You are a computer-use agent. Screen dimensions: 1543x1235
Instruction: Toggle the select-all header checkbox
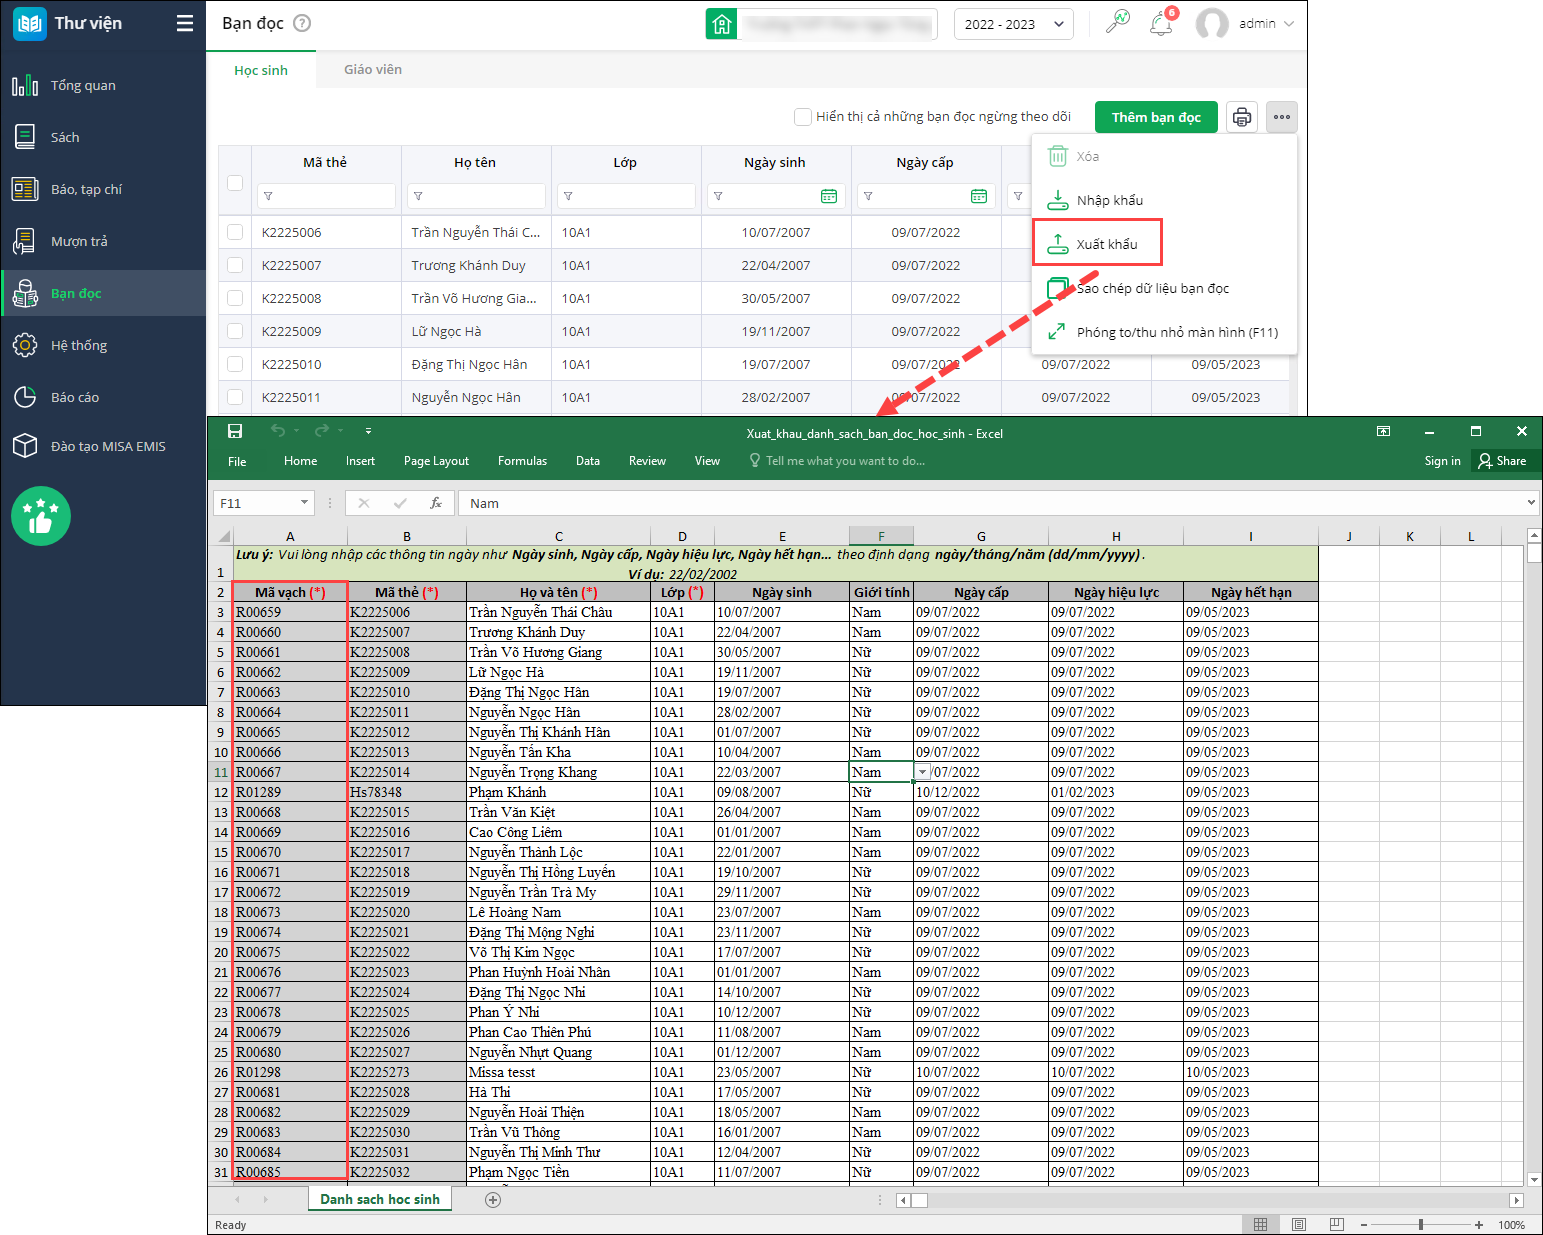click(235, 183)
